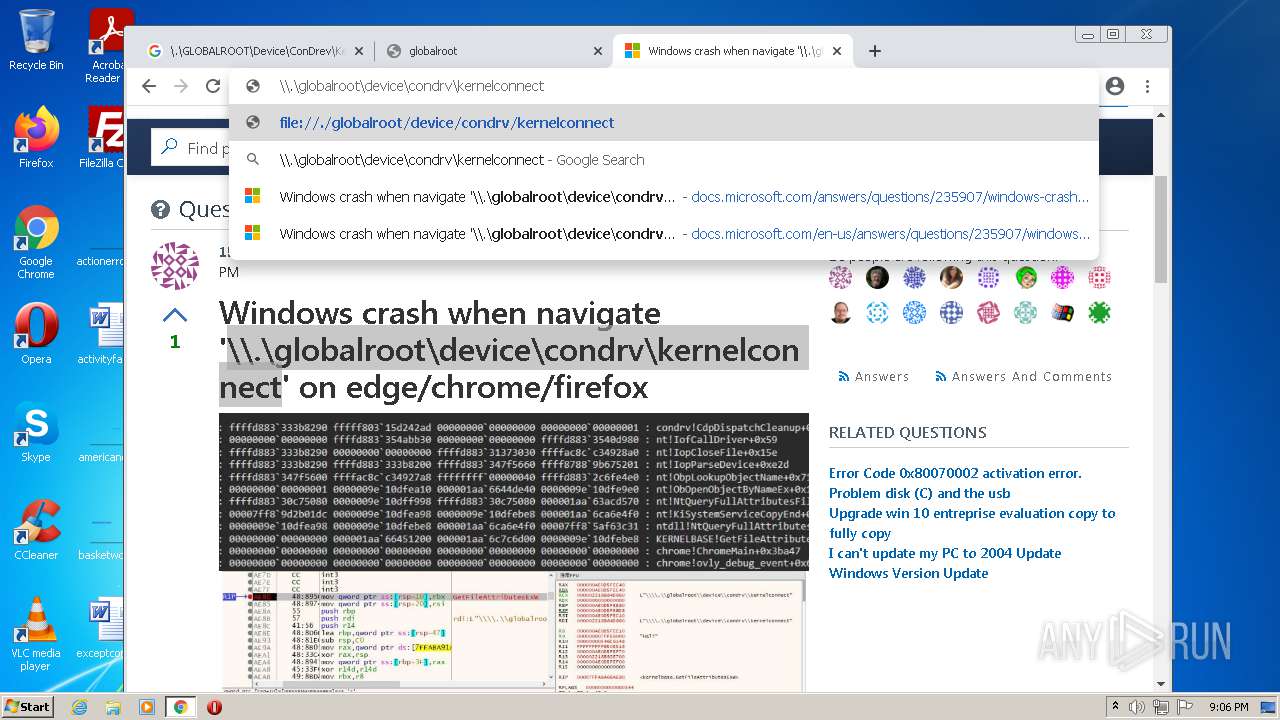Launch Opera from the desktop
This screenshot has width=1280, height=720.
[x=36, y=334]
